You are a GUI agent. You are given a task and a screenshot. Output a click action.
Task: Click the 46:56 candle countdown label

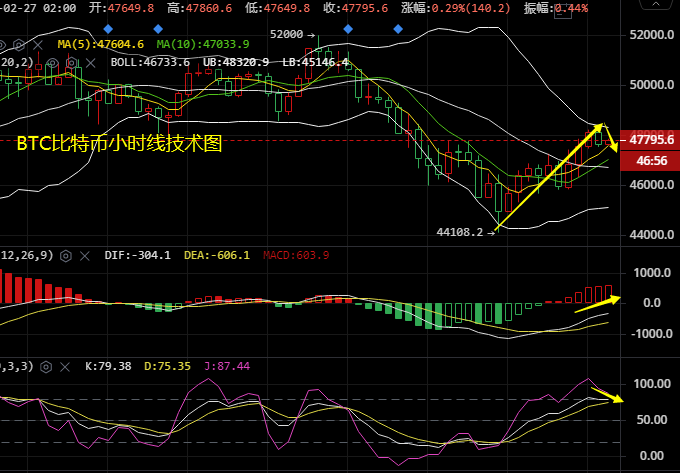pyautogui.click(x=650, y=160)
